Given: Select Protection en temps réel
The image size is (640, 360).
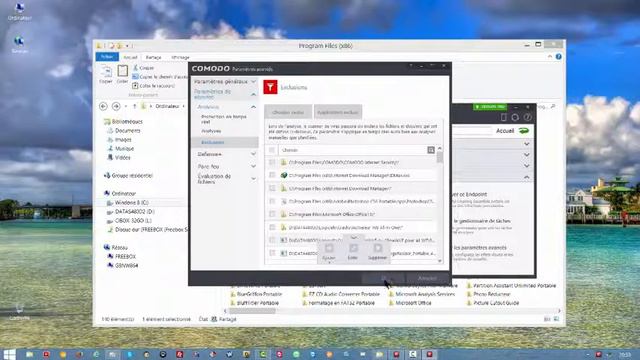Looking at the screenshot, I should (x=224, y=119).
